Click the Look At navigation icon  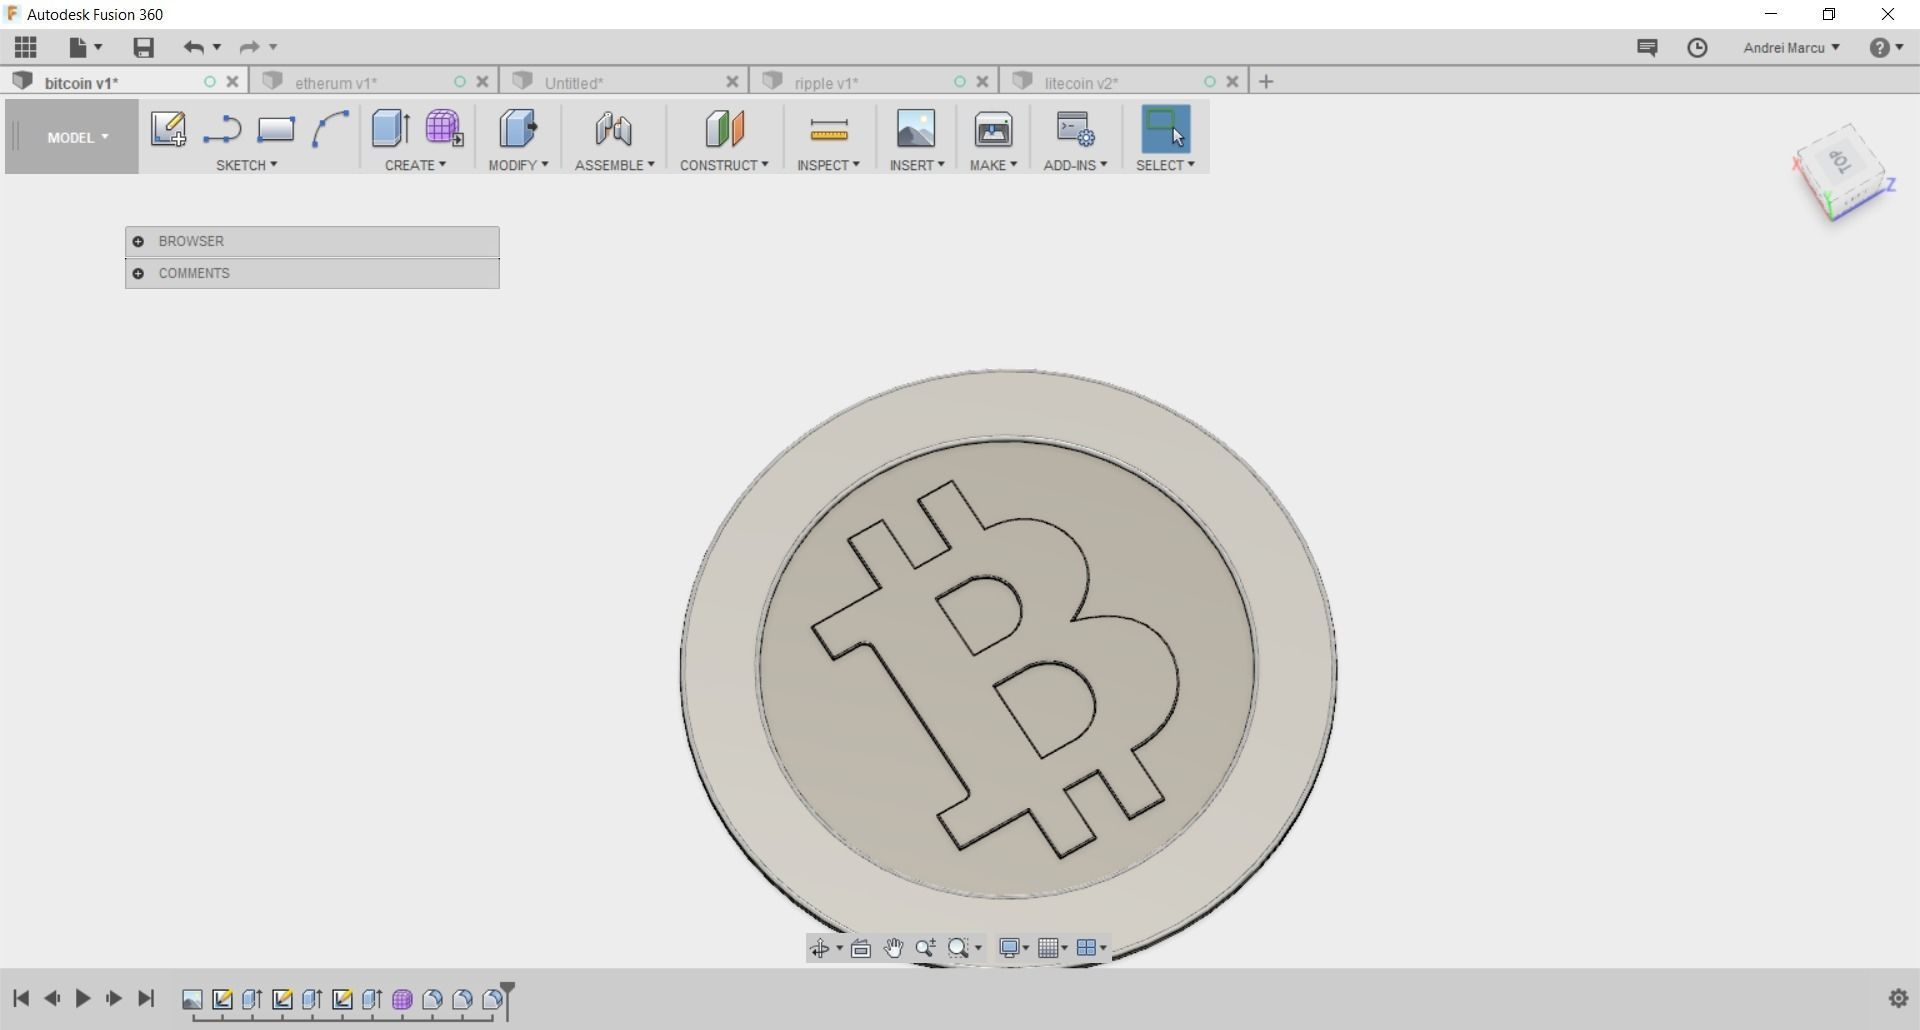pos(861,948)
